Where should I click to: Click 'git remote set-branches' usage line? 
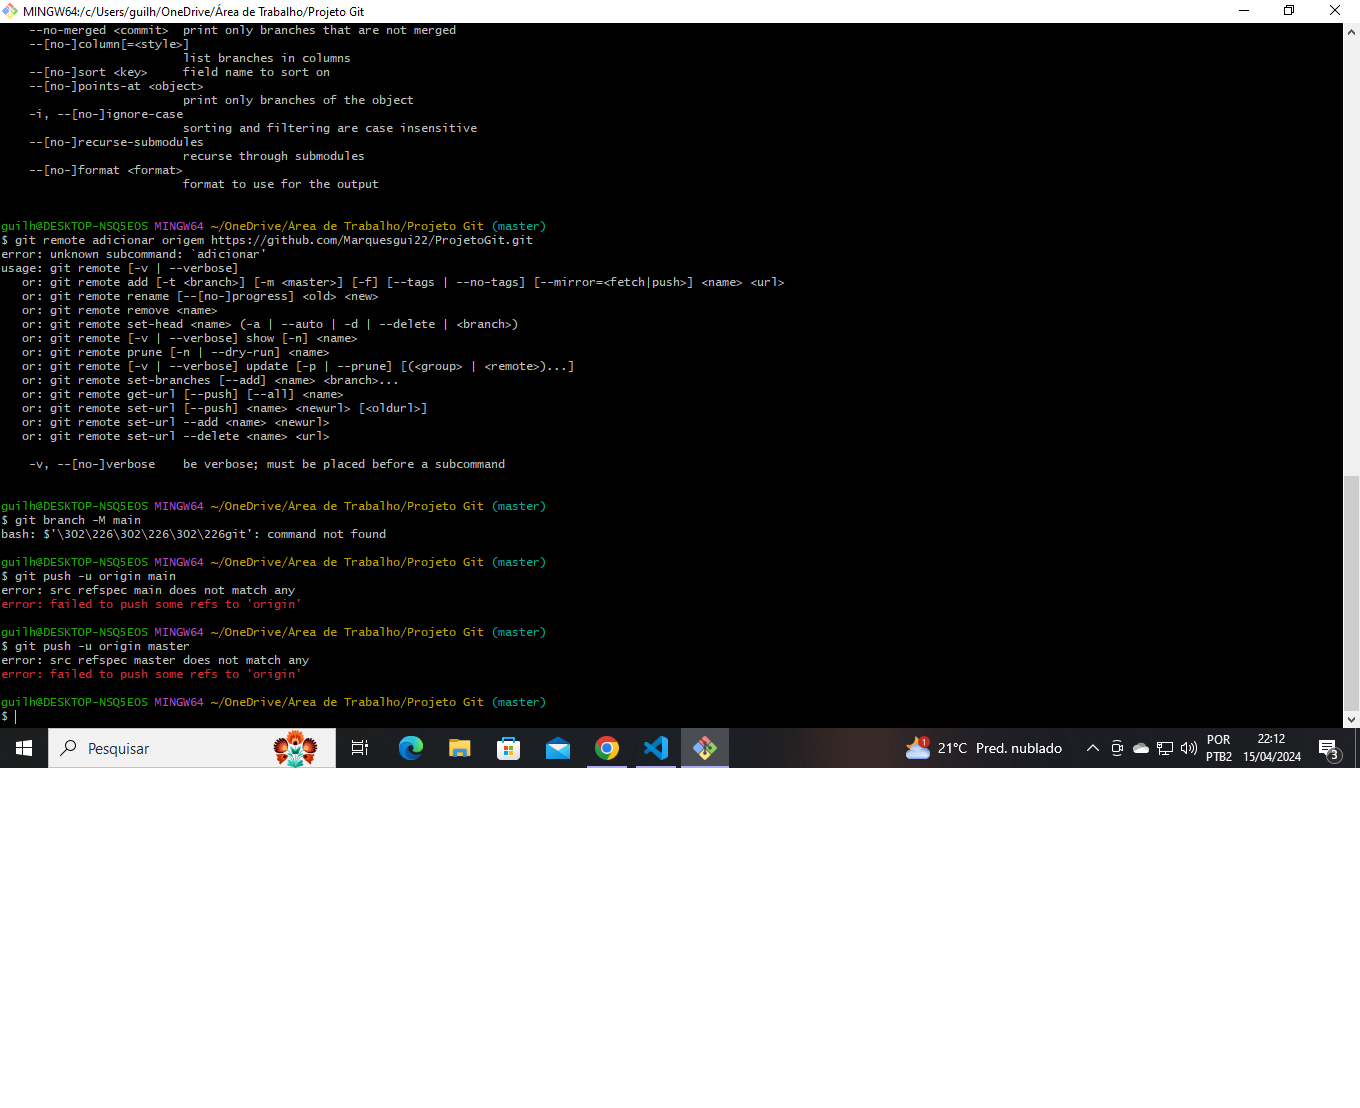coord(210,380)
